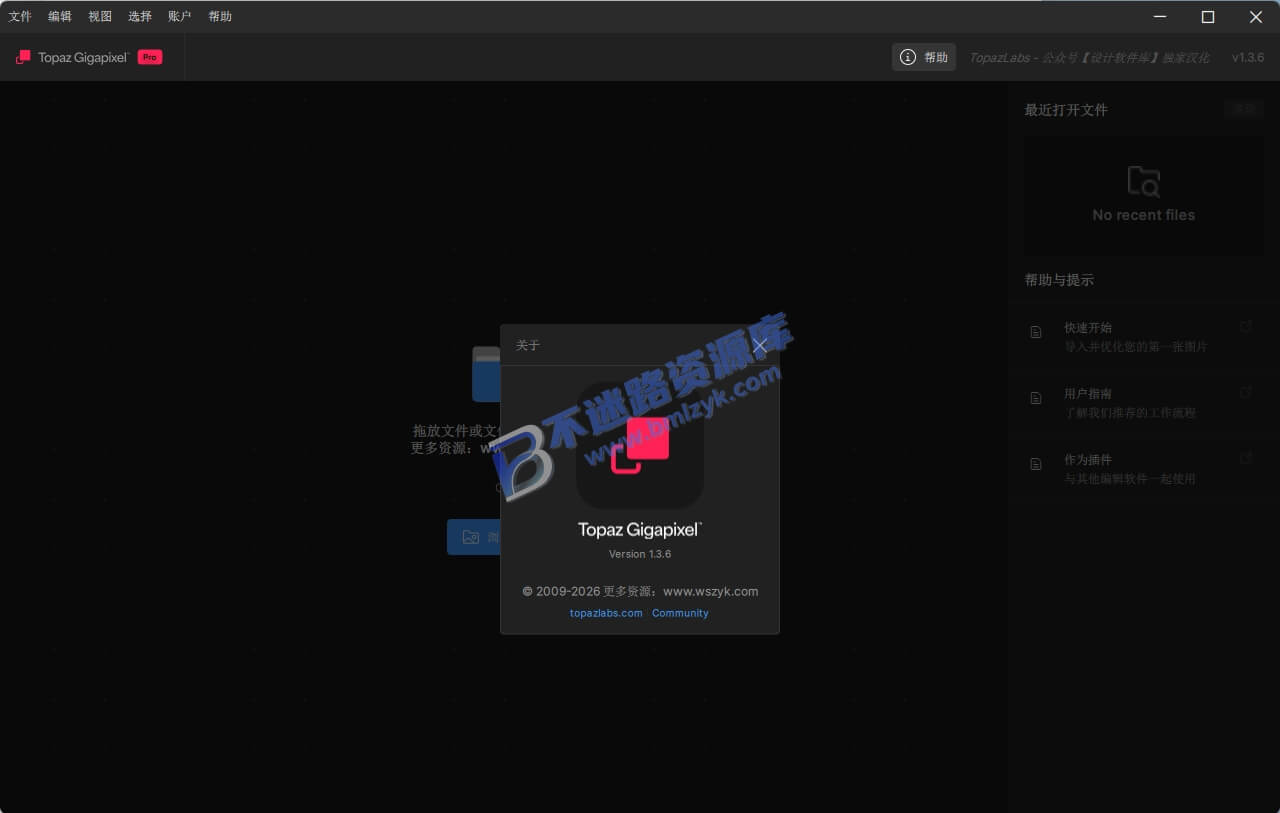The image size is (1280, 813).
Task: Click the No recent files text
Action: pyautogui.click(x=1144, y=215)
